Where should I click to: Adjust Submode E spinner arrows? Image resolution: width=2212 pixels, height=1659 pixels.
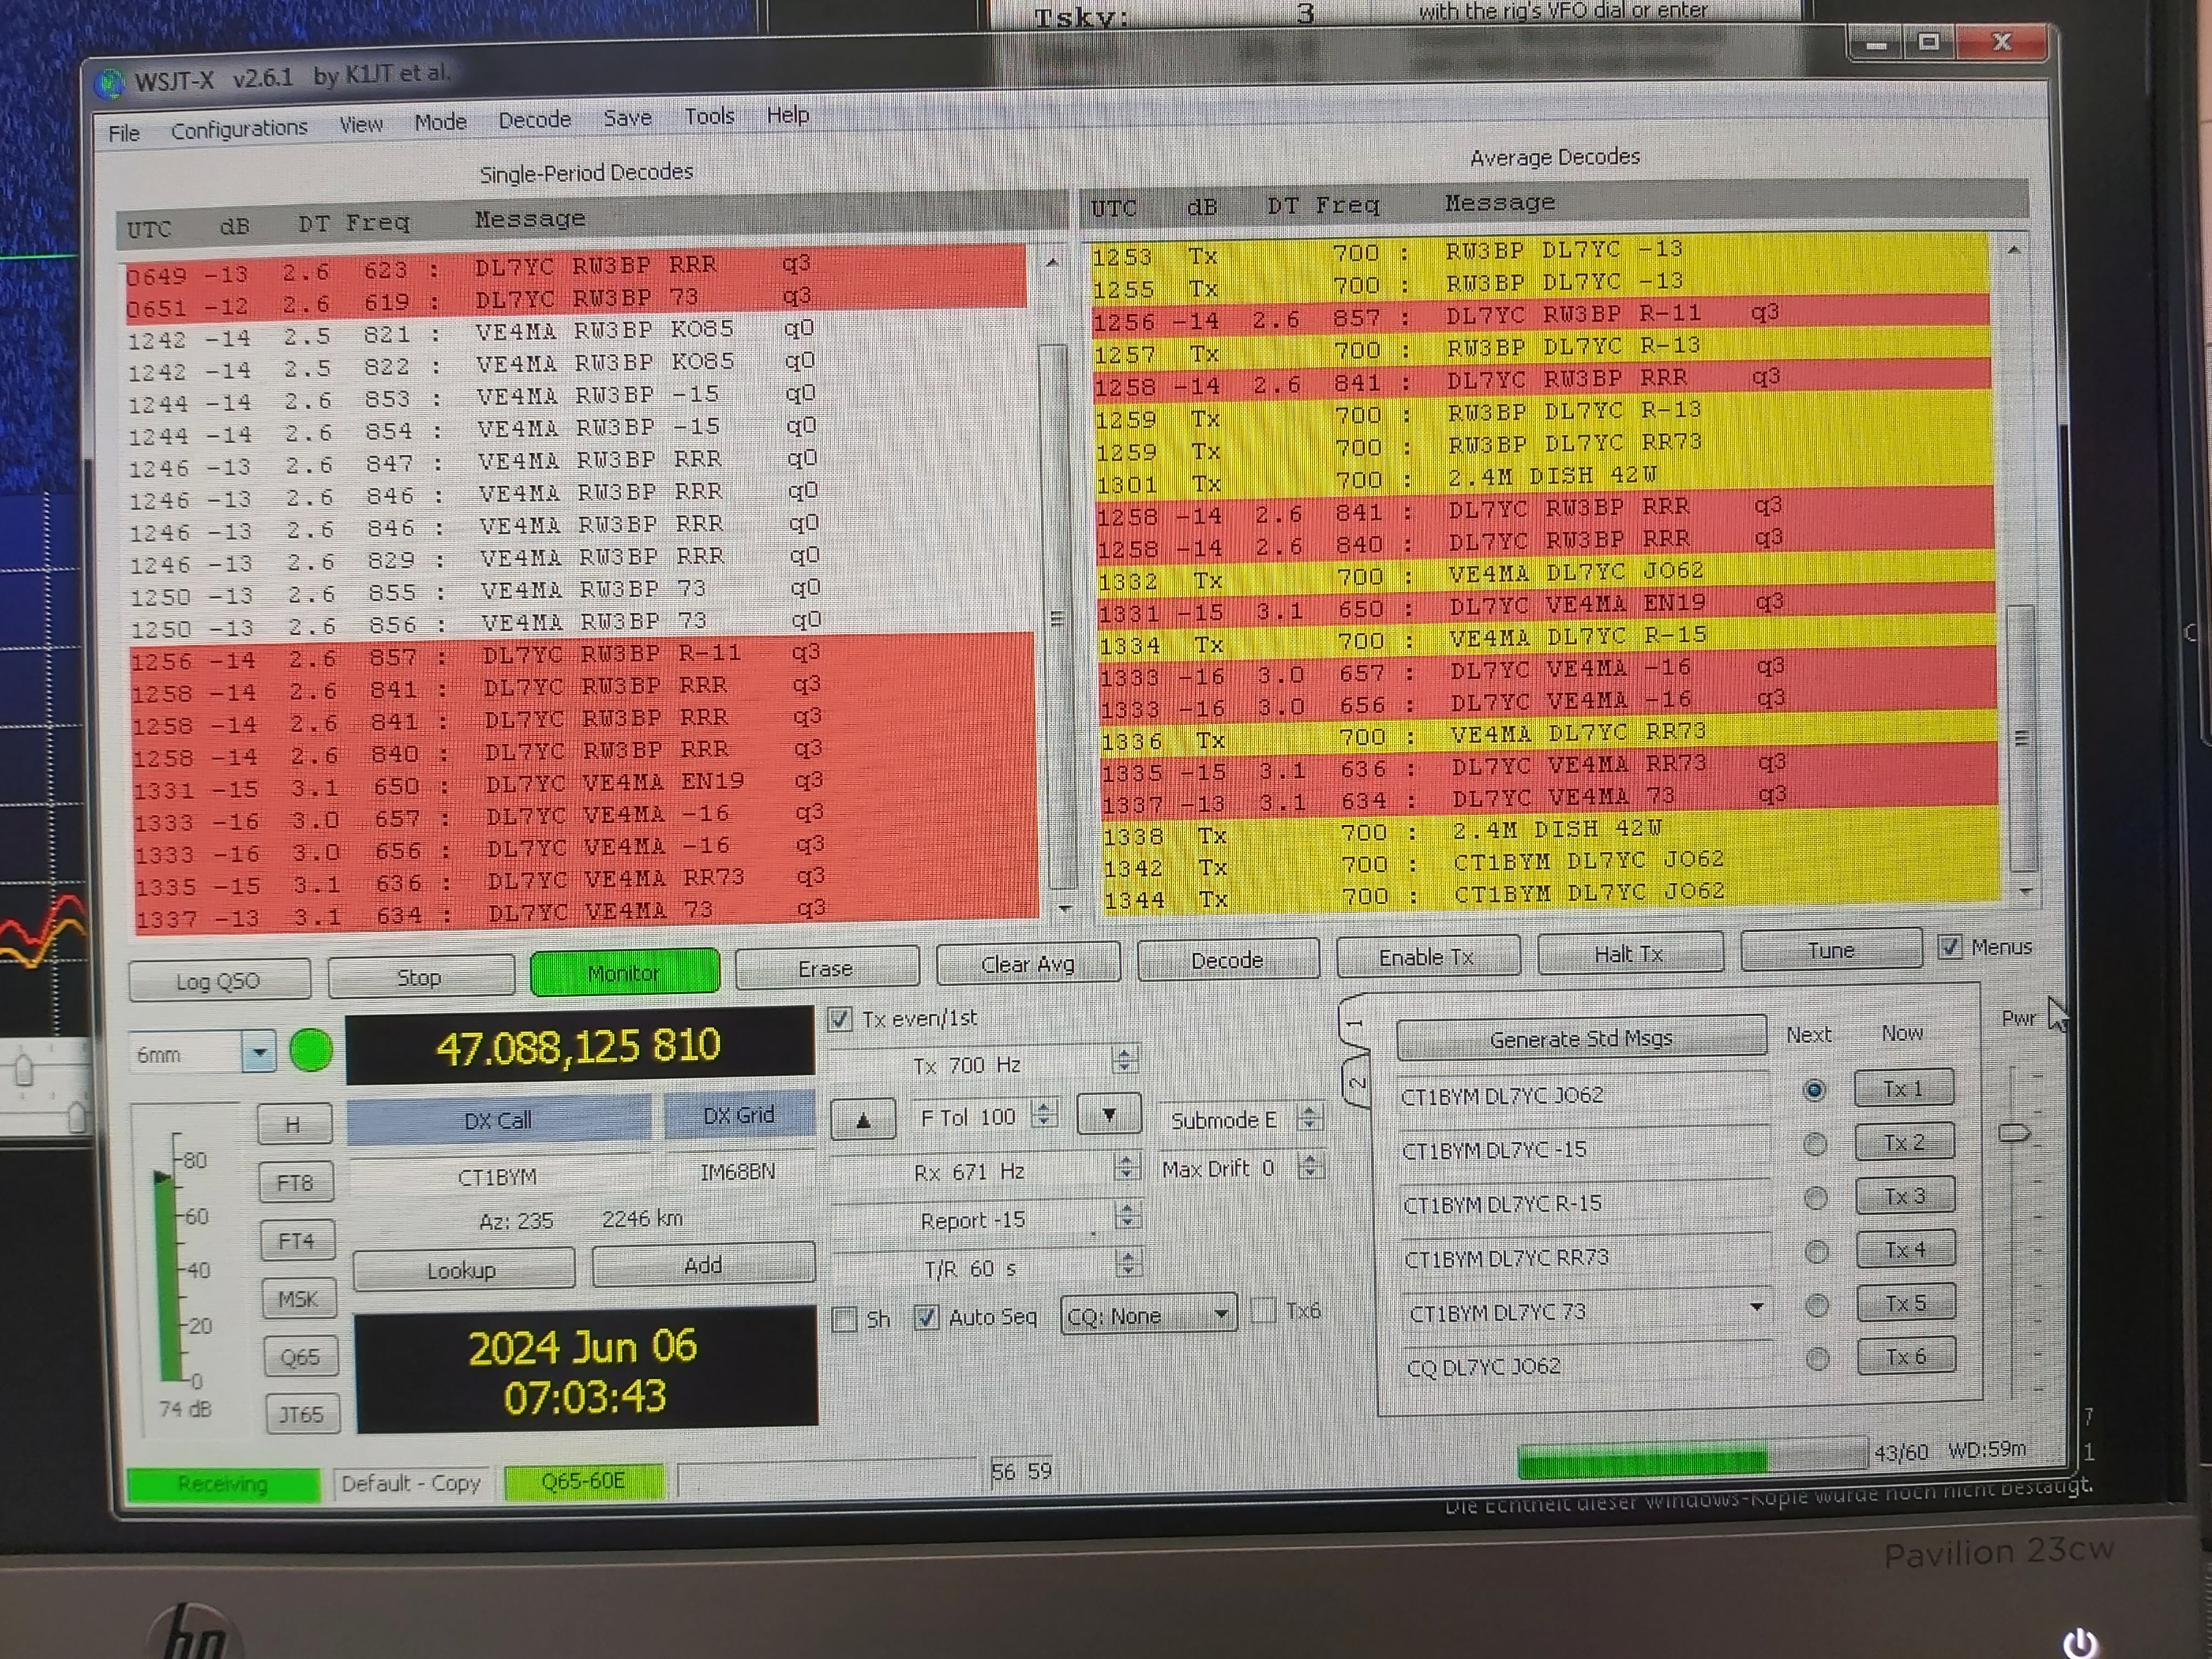(1309, 1118)
